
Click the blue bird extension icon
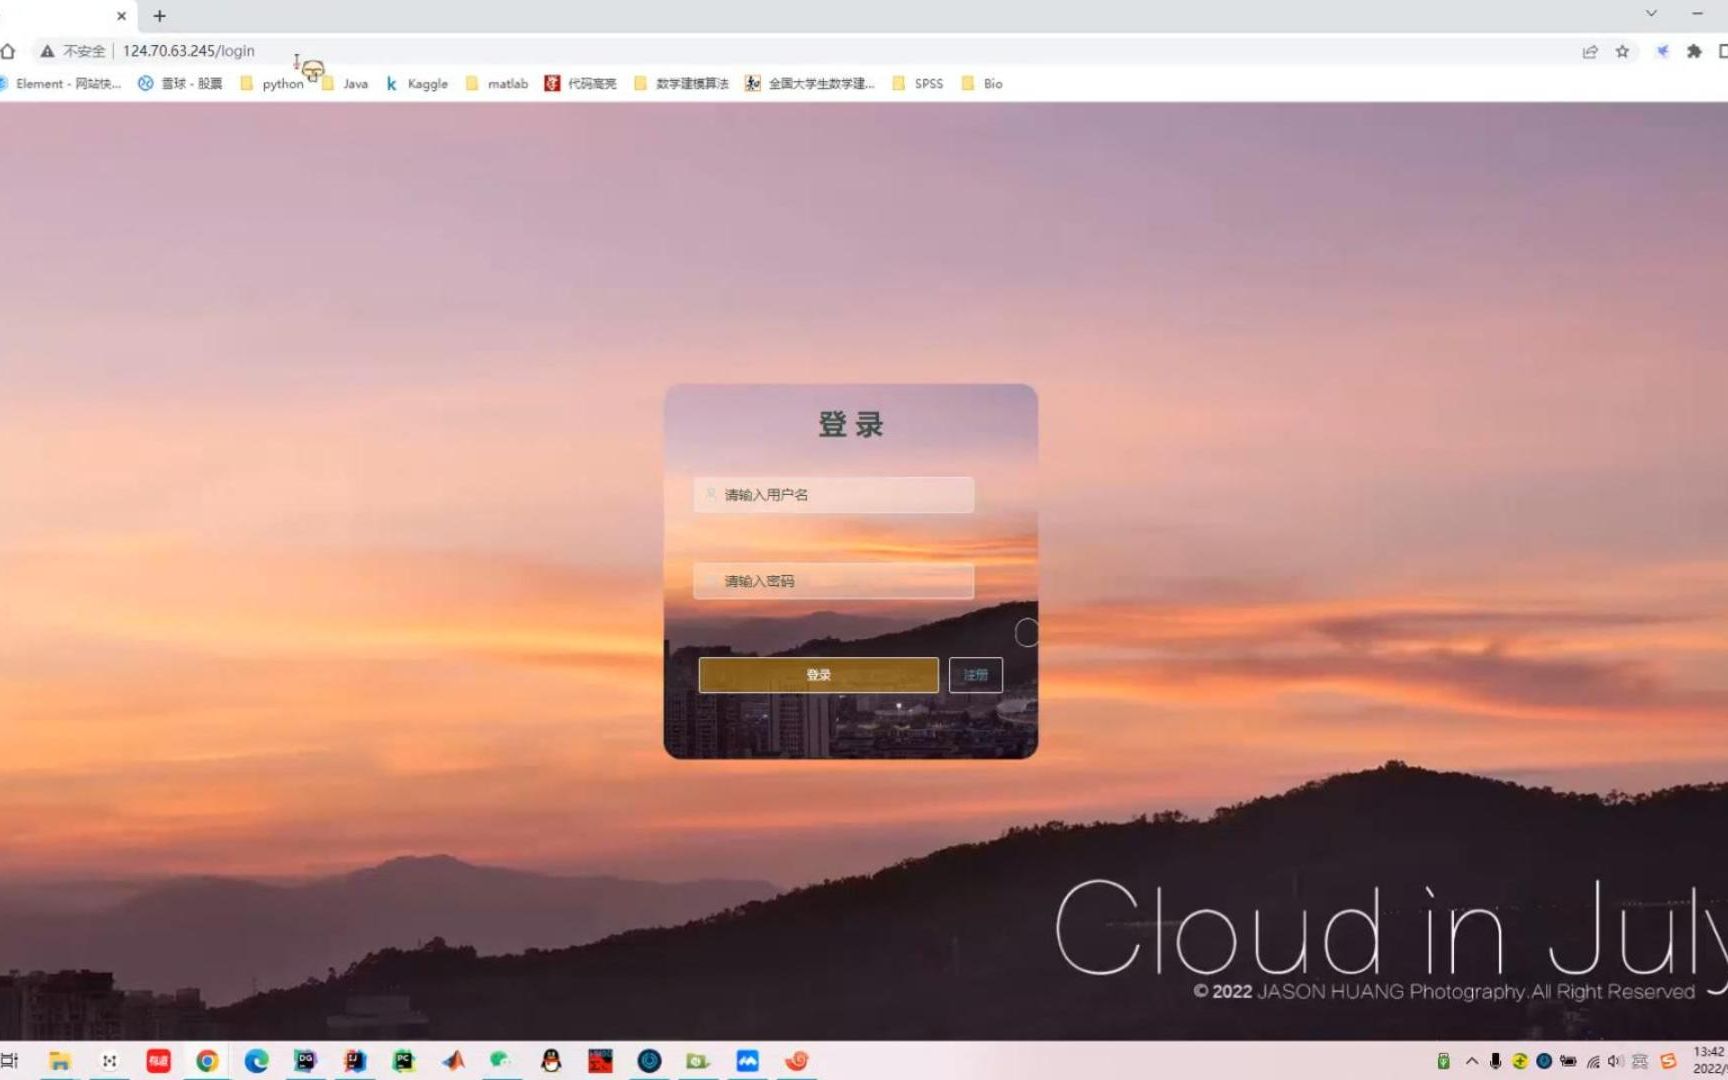(x=1662, y=51)
